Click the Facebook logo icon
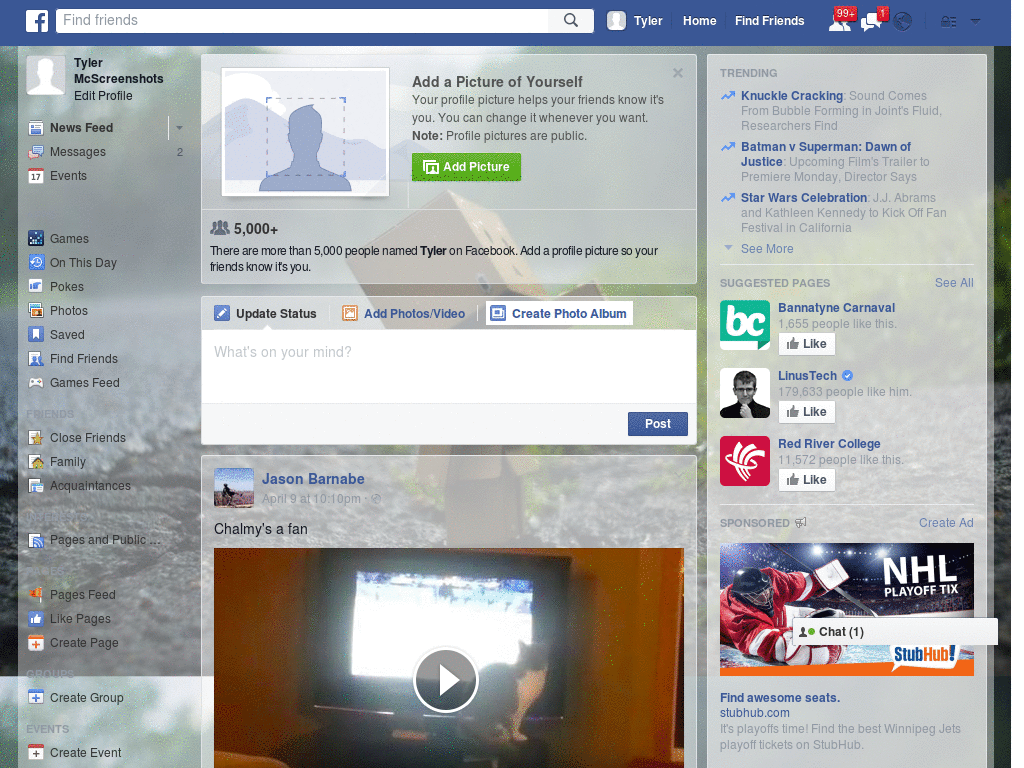Screen dimensions: 1024x768 tap(37, 21)
